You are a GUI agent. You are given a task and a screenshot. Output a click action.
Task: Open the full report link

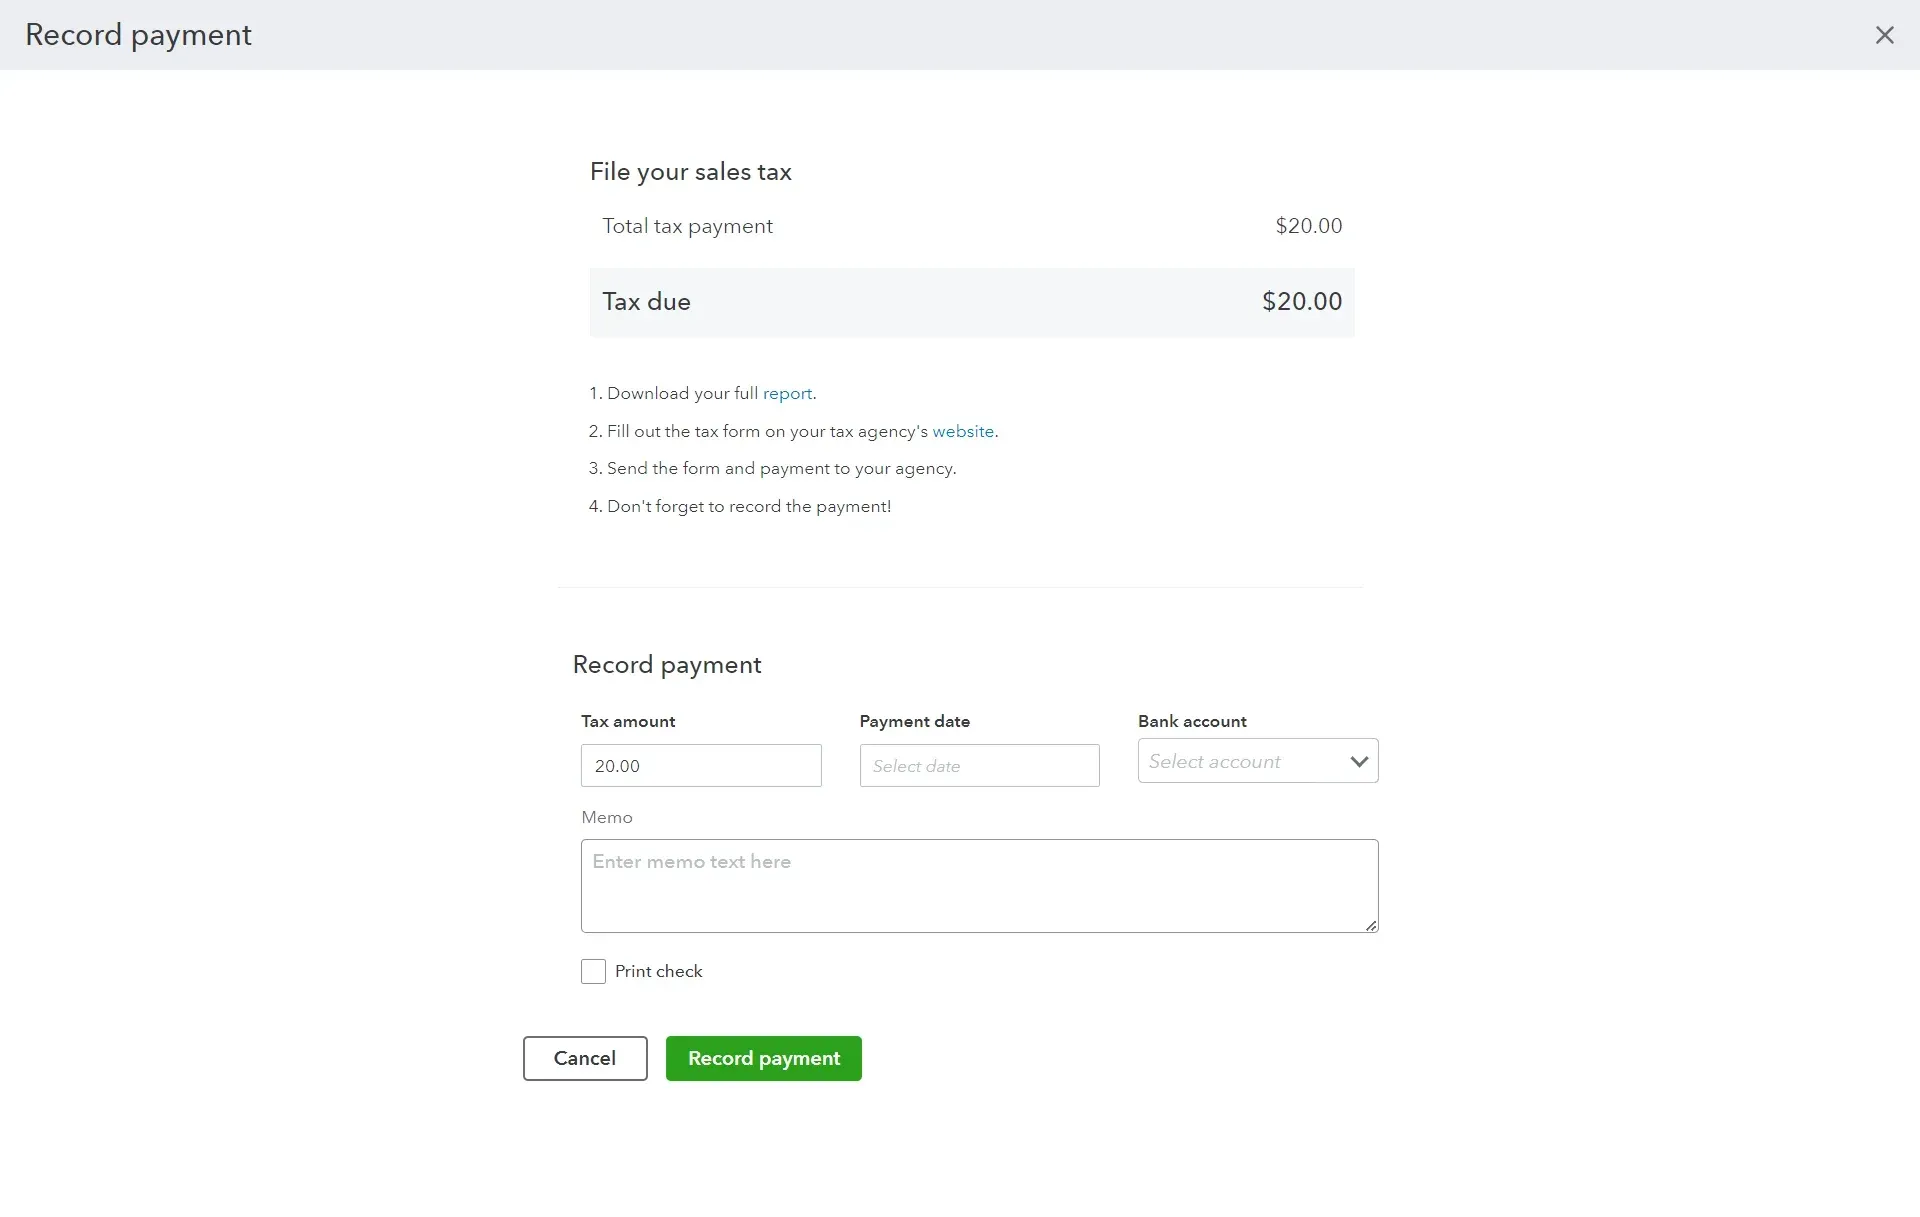coord(787,394)
